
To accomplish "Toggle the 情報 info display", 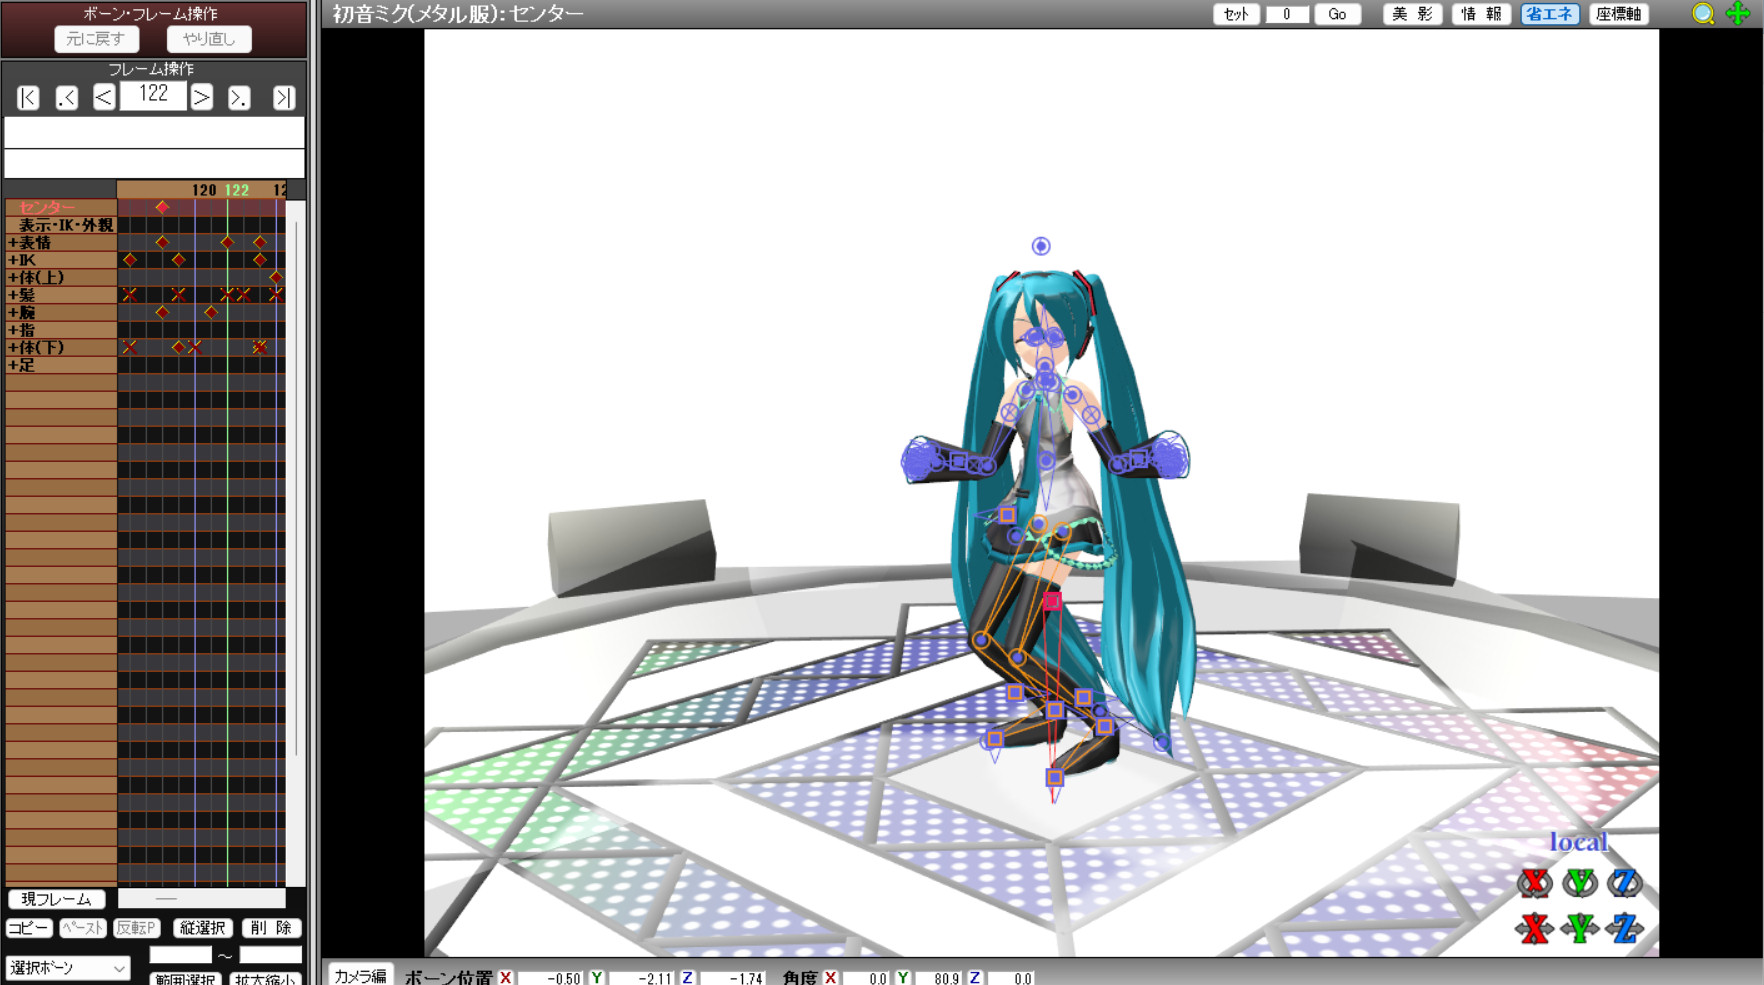I will [x=1481, y=14].
